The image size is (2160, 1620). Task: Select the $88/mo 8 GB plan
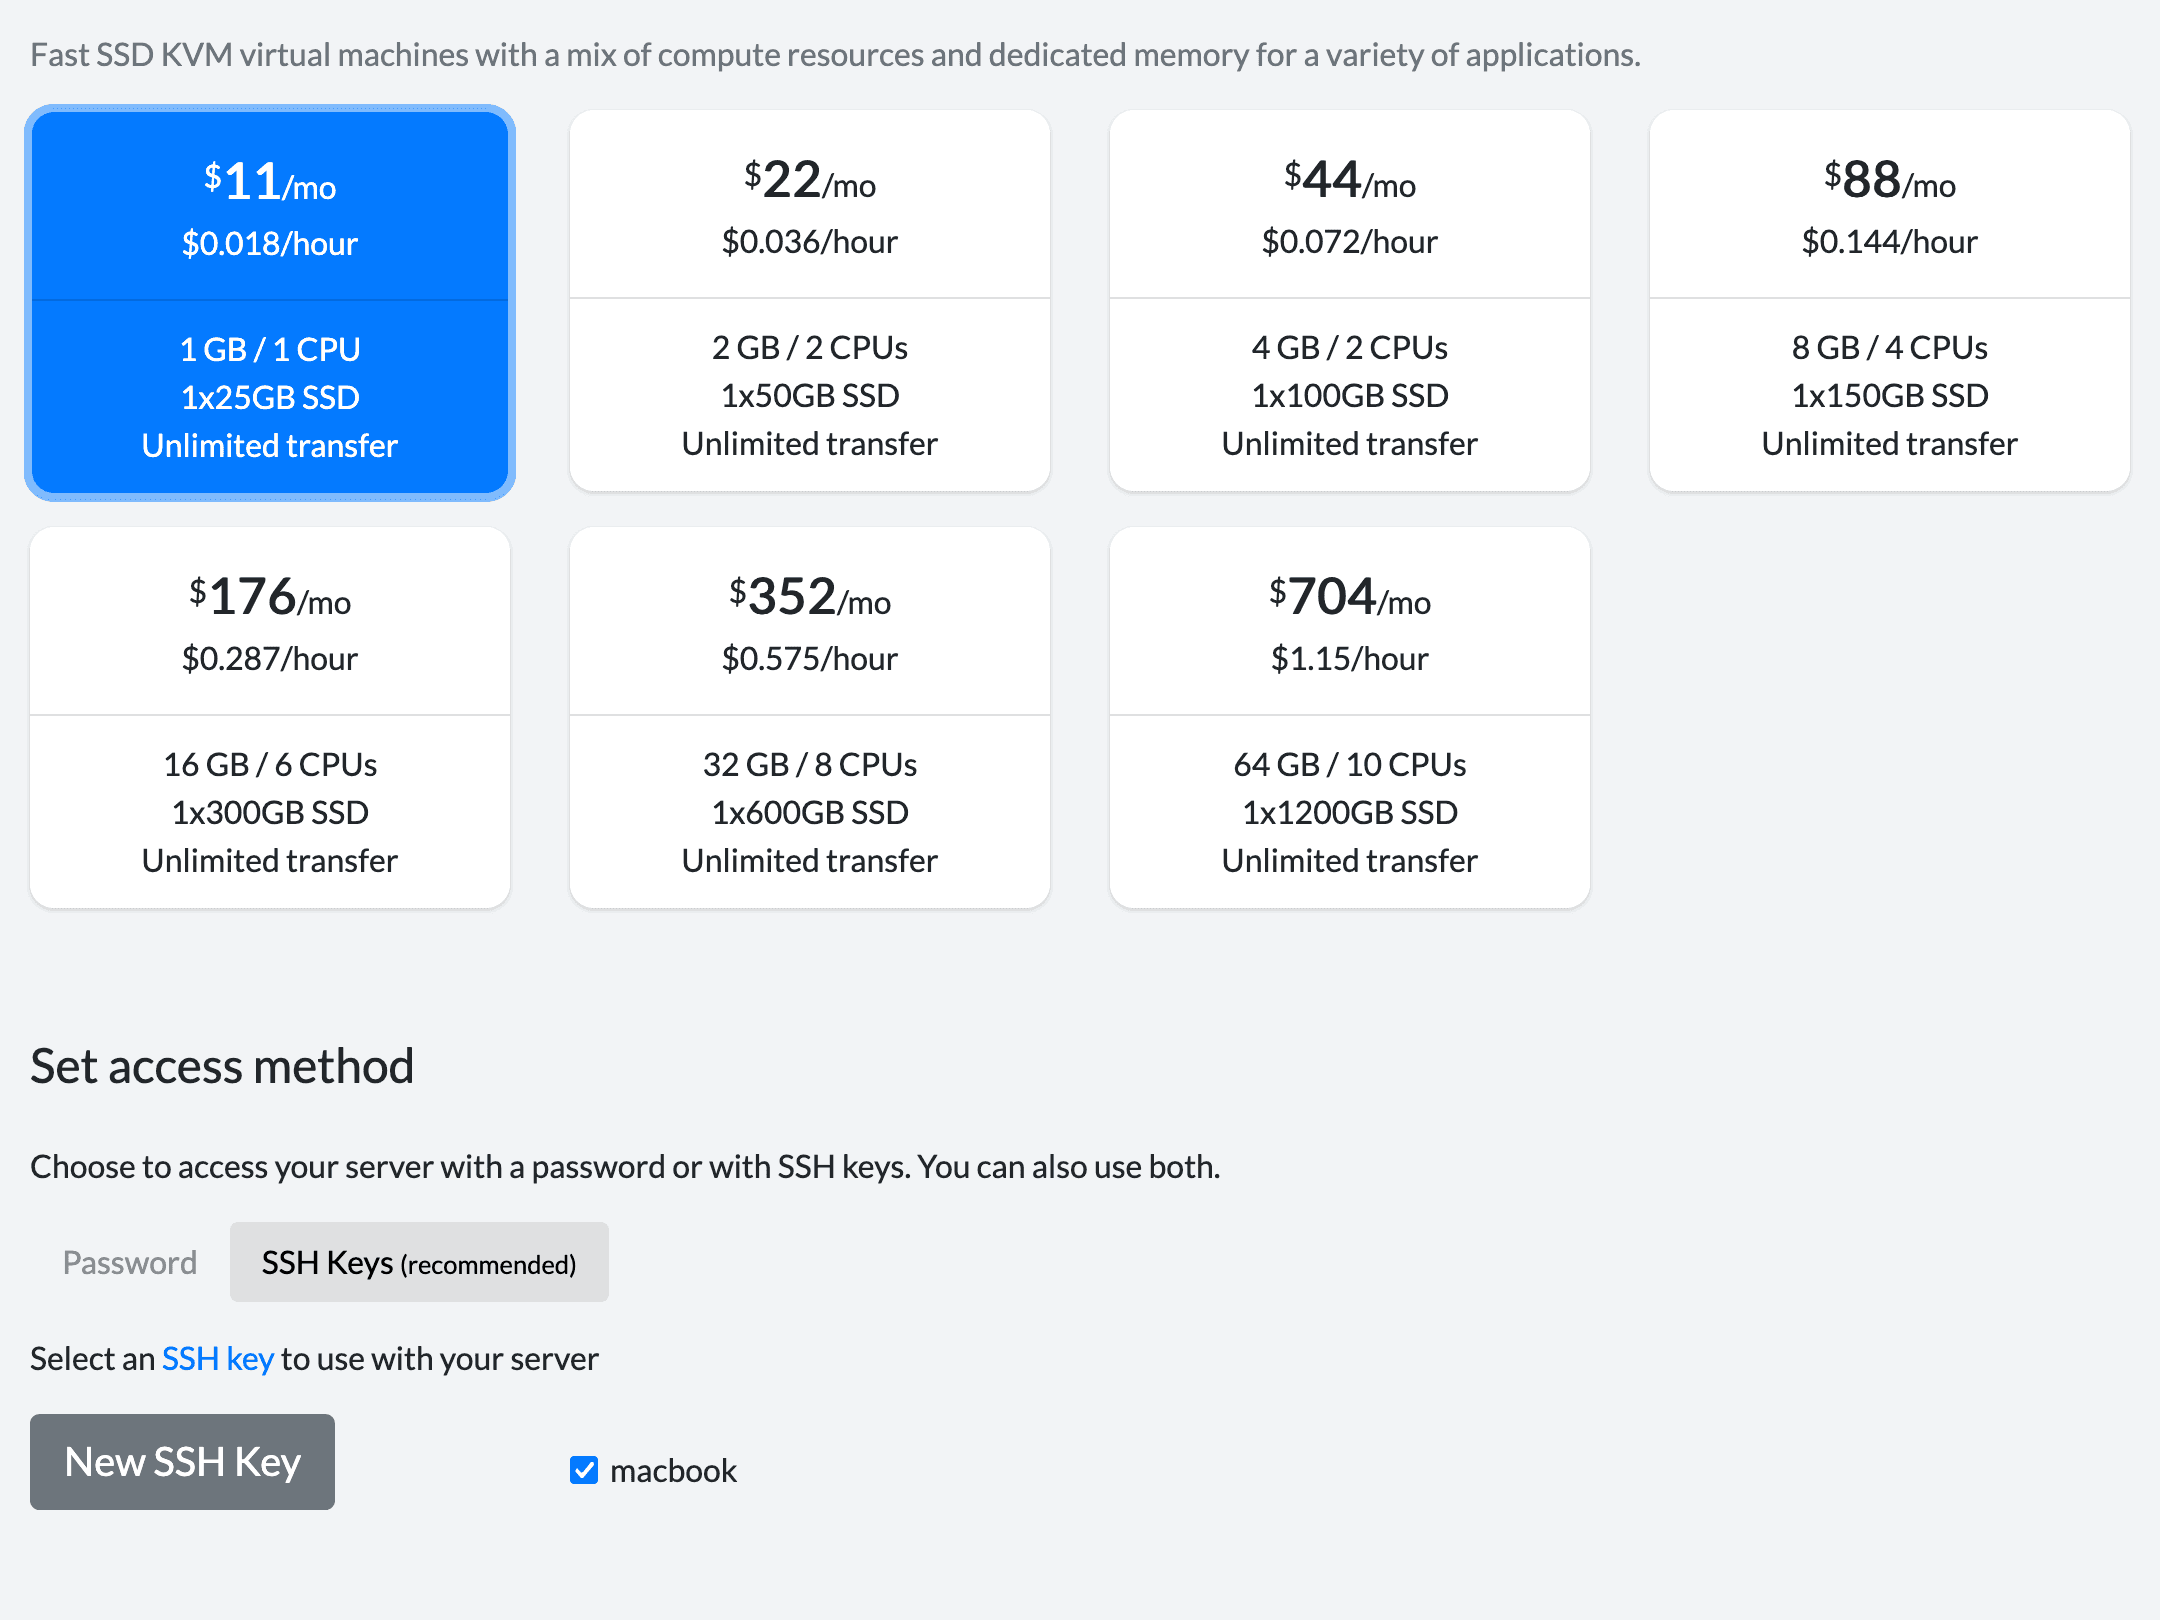(x=1890, y=300)
